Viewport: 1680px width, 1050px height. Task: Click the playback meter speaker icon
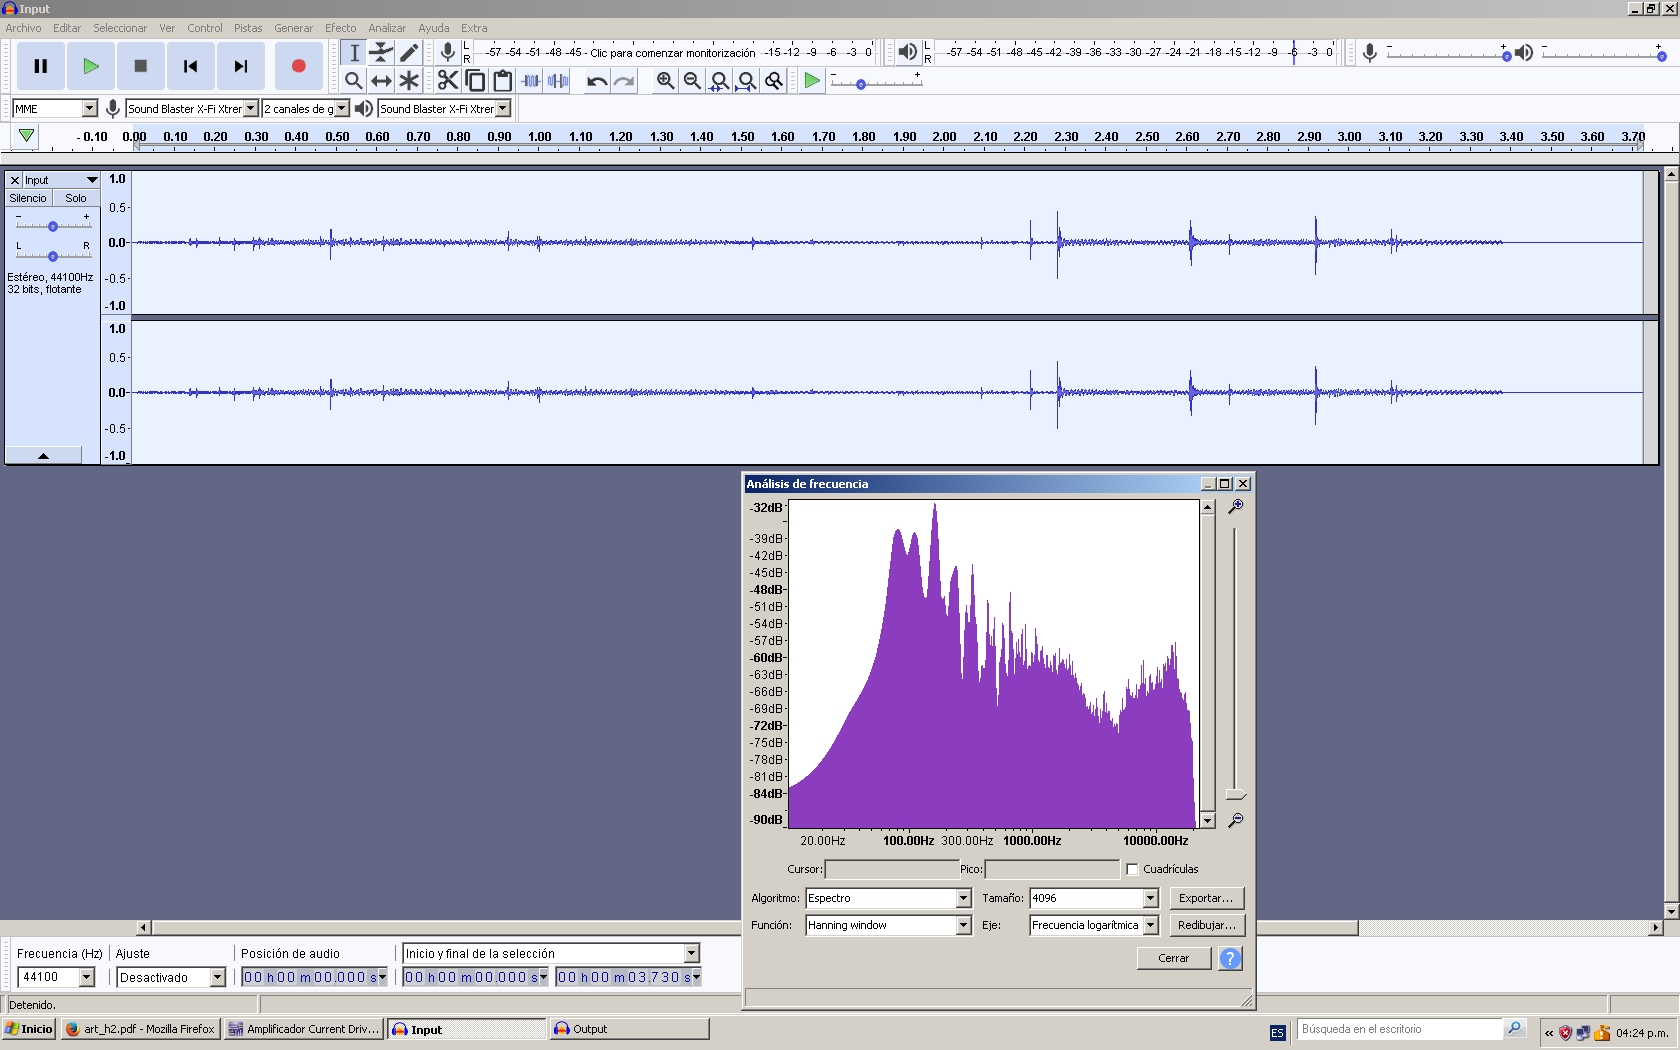coord(907,52)
